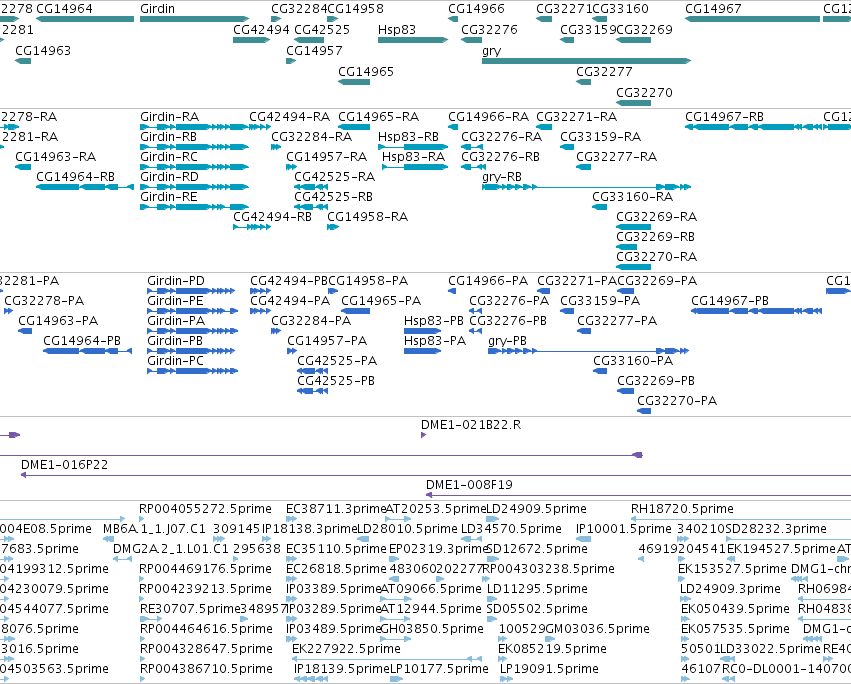Click protein CG33160-PA label

tap(633, 361)
